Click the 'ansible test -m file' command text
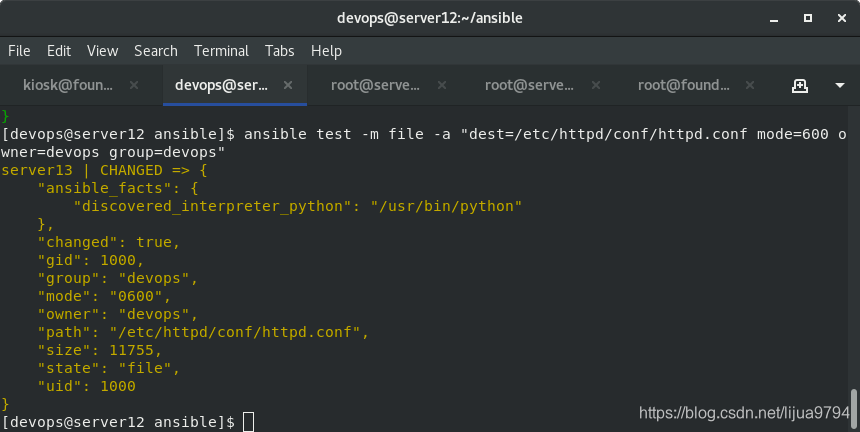 [333, 134]
